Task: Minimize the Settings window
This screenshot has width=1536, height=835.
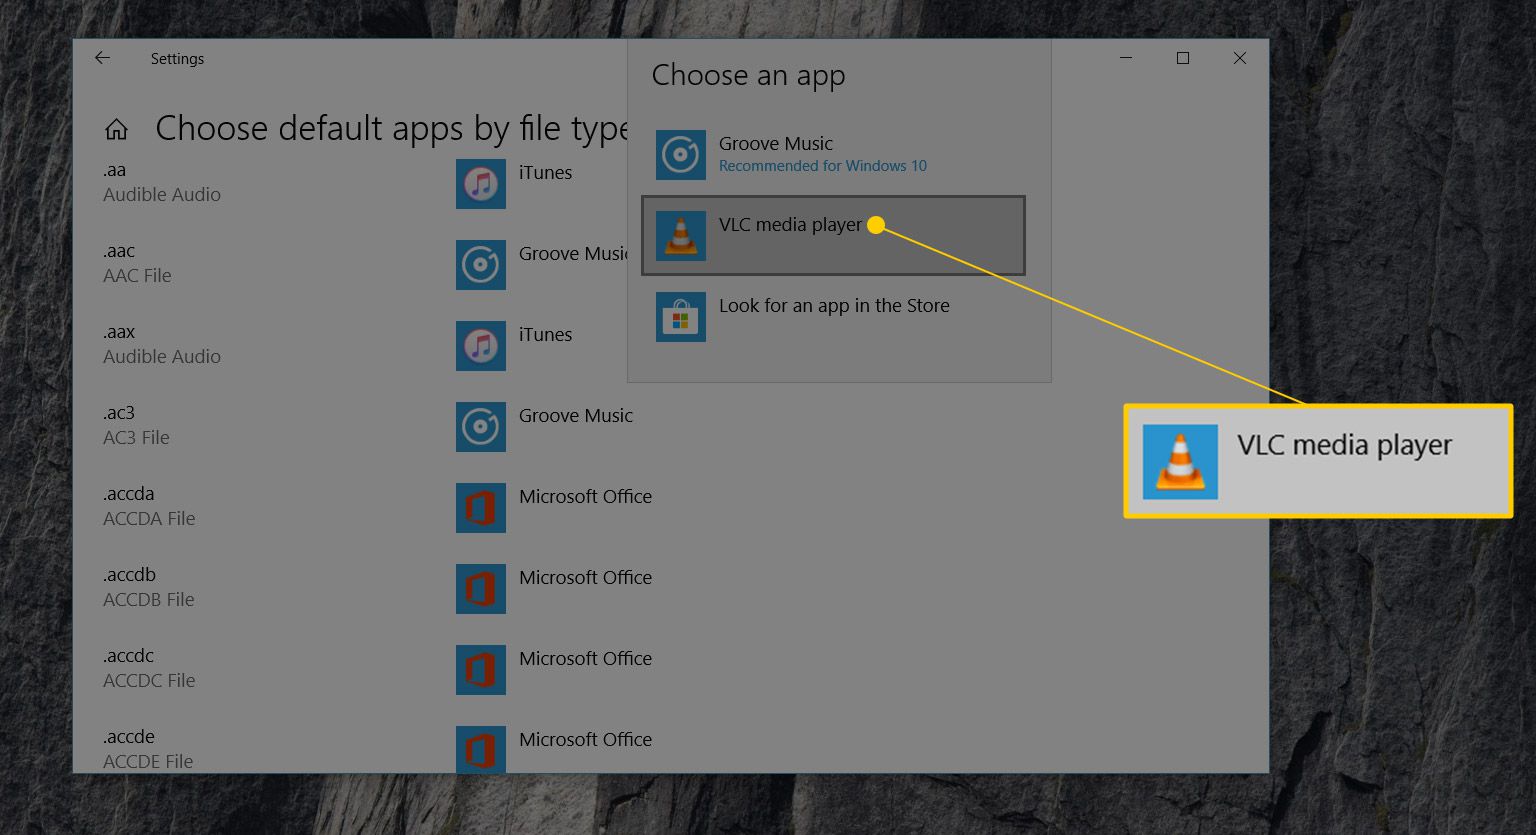Action: [1126, 58]
